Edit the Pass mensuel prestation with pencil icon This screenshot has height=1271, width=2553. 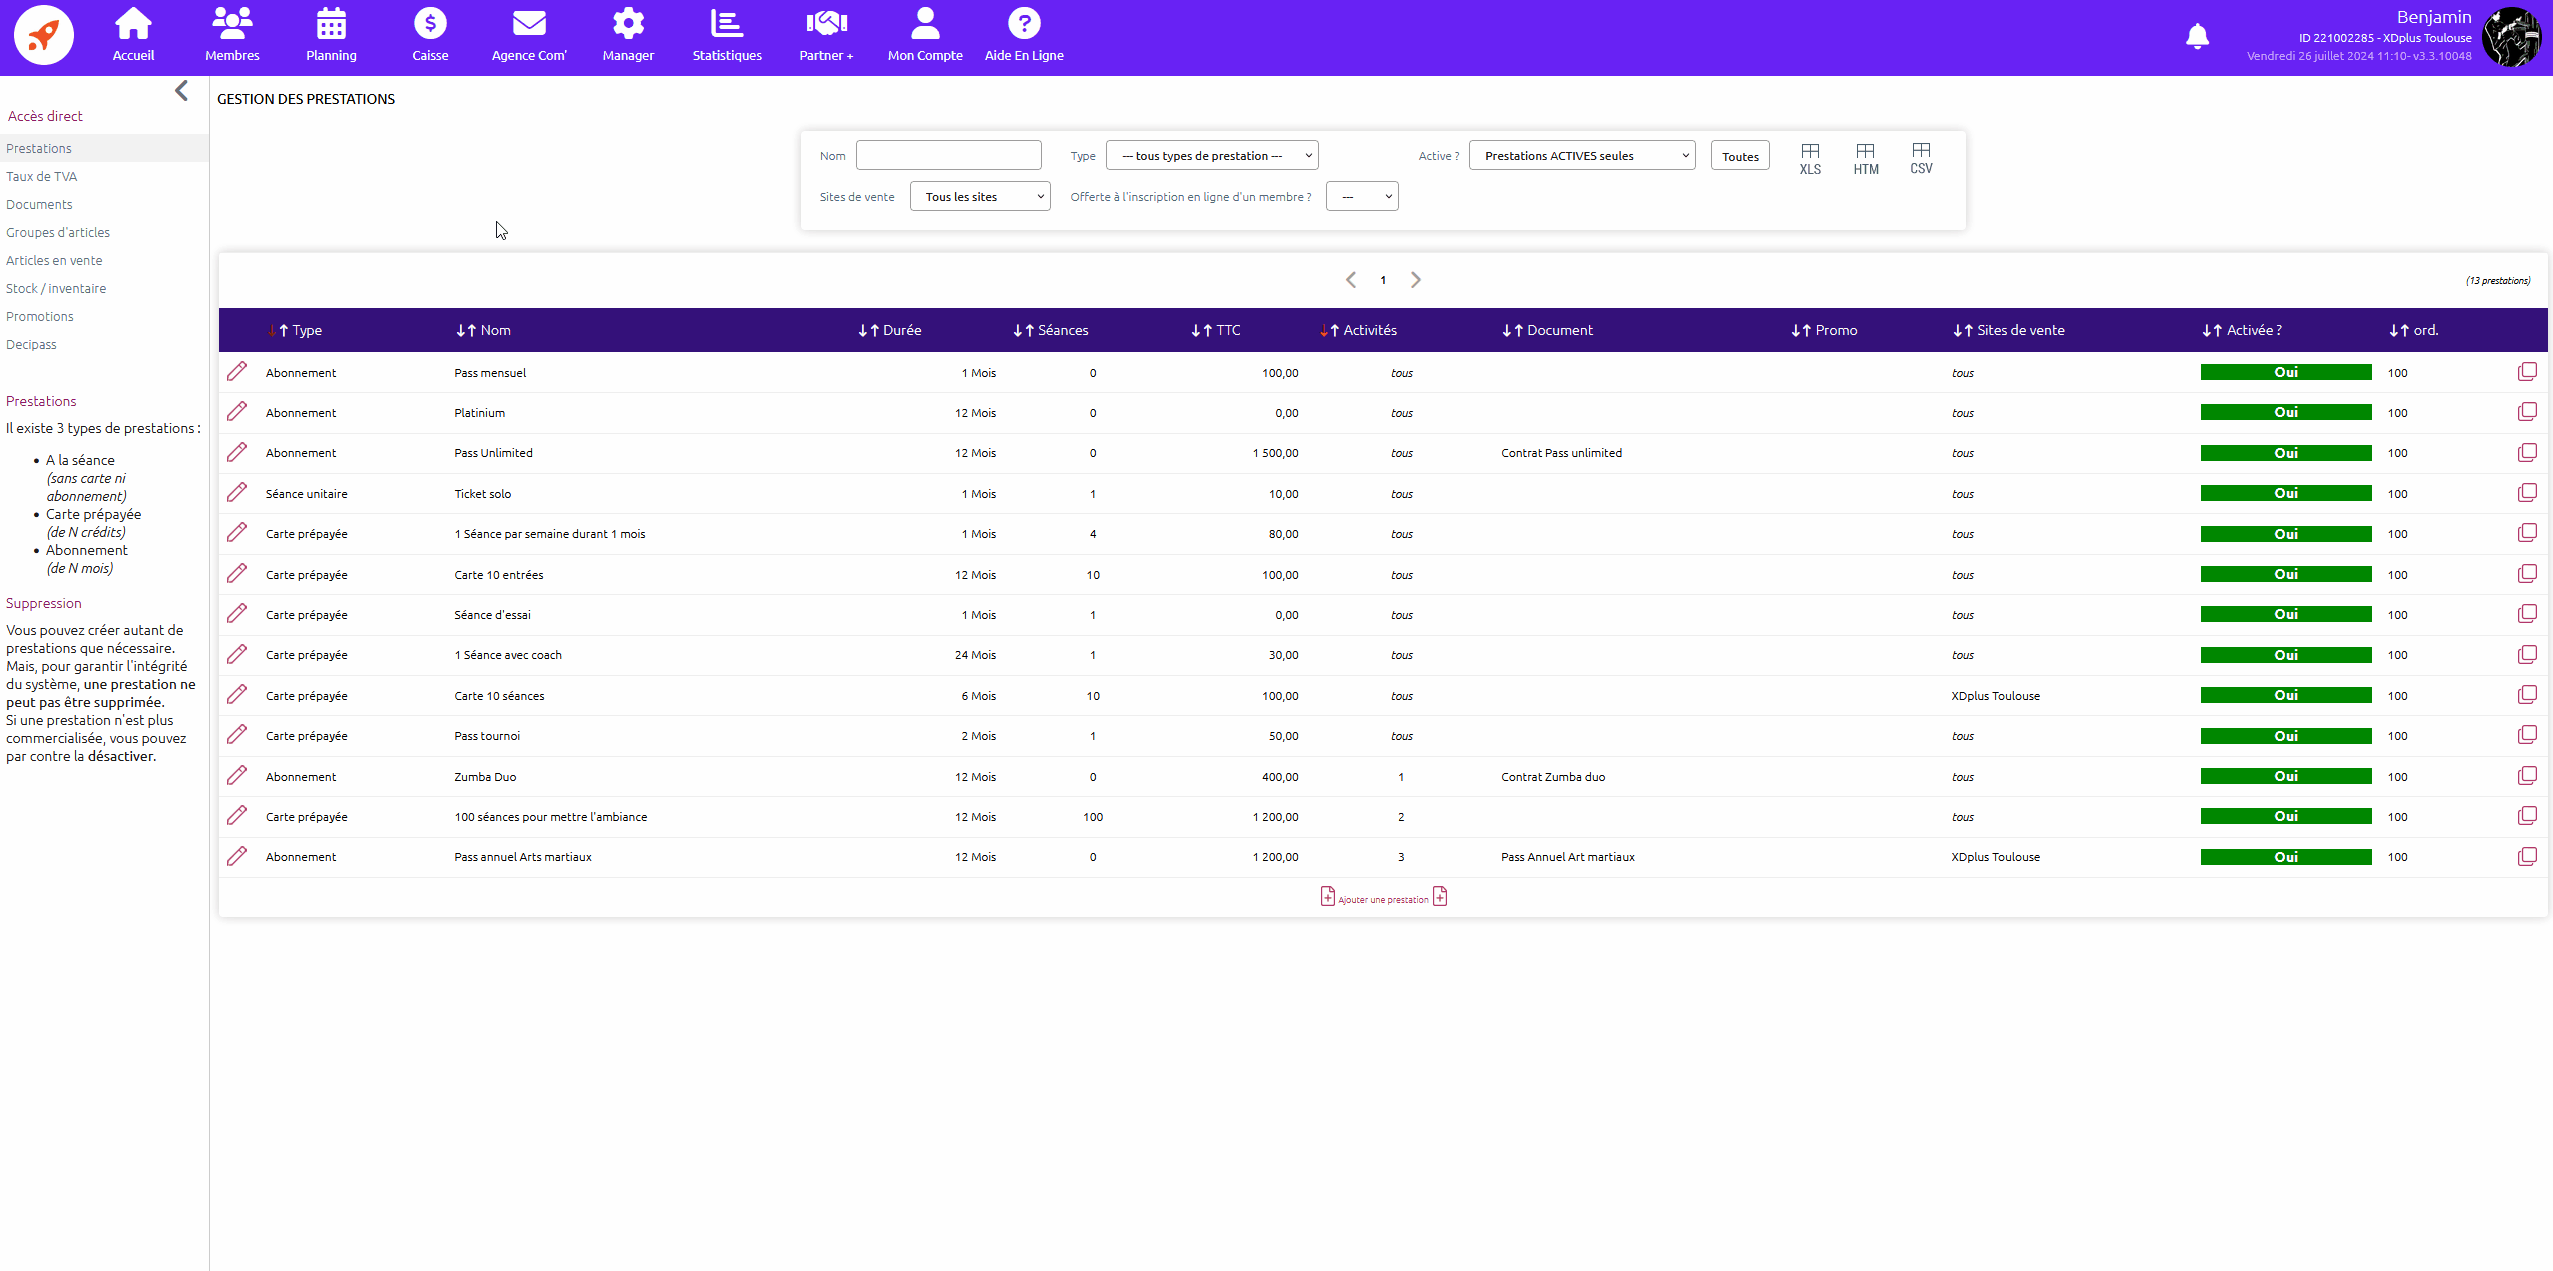[x=237, y=372]
